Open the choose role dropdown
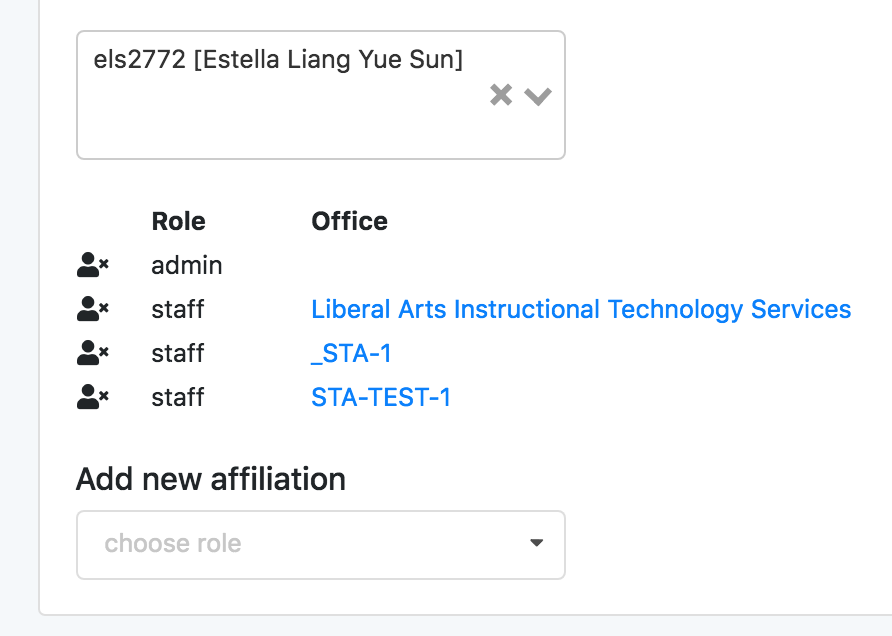Viewport: 892px width, 636px height. (x=321, y=545)
